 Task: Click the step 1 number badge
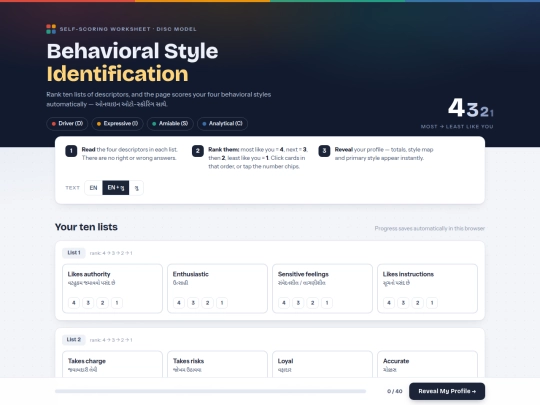pos(71,151)
